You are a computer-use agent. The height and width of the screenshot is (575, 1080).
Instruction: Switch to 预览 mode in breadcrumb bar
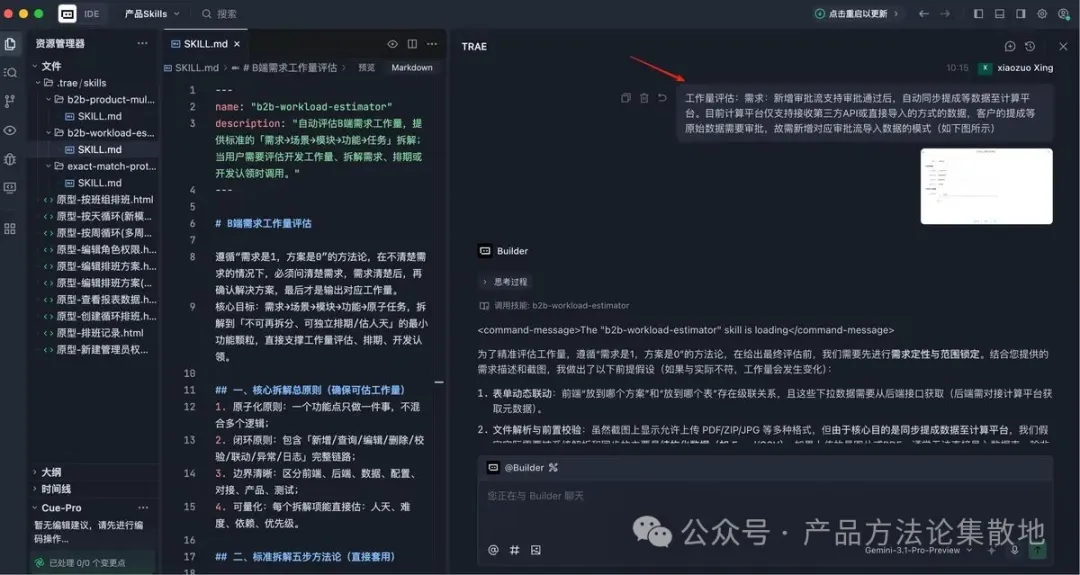pos(366,67)
